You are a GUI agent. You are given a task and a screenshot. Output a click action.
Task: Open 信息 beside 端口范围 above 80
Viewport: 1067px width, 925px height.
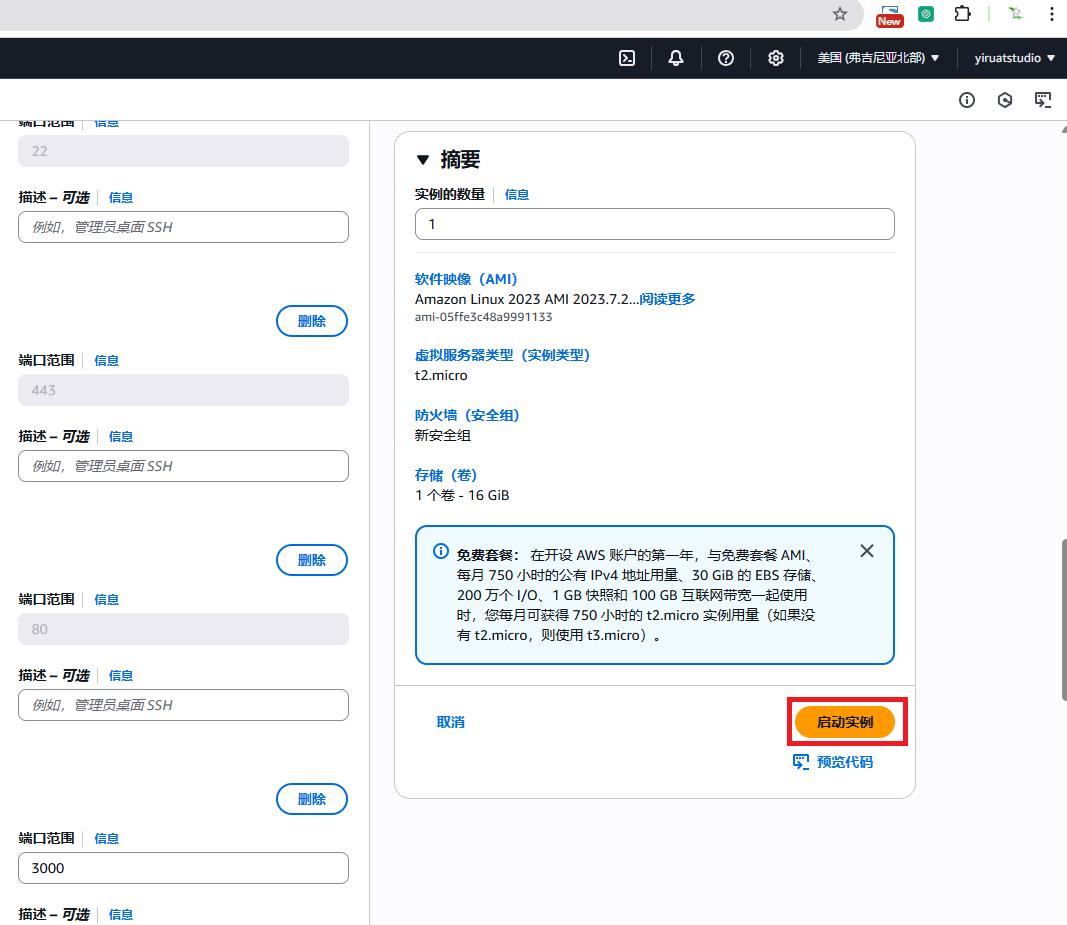(106, 599)
